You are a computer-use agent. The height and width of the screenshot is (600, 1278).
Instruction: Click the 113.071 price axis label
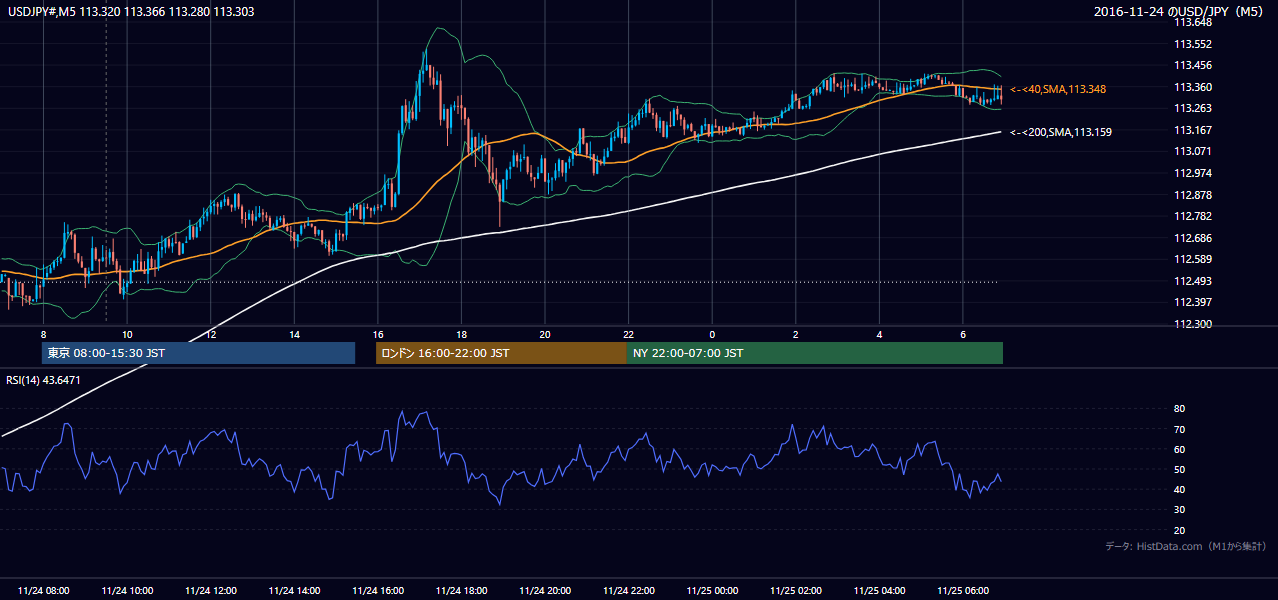[x=1192, y=151]
